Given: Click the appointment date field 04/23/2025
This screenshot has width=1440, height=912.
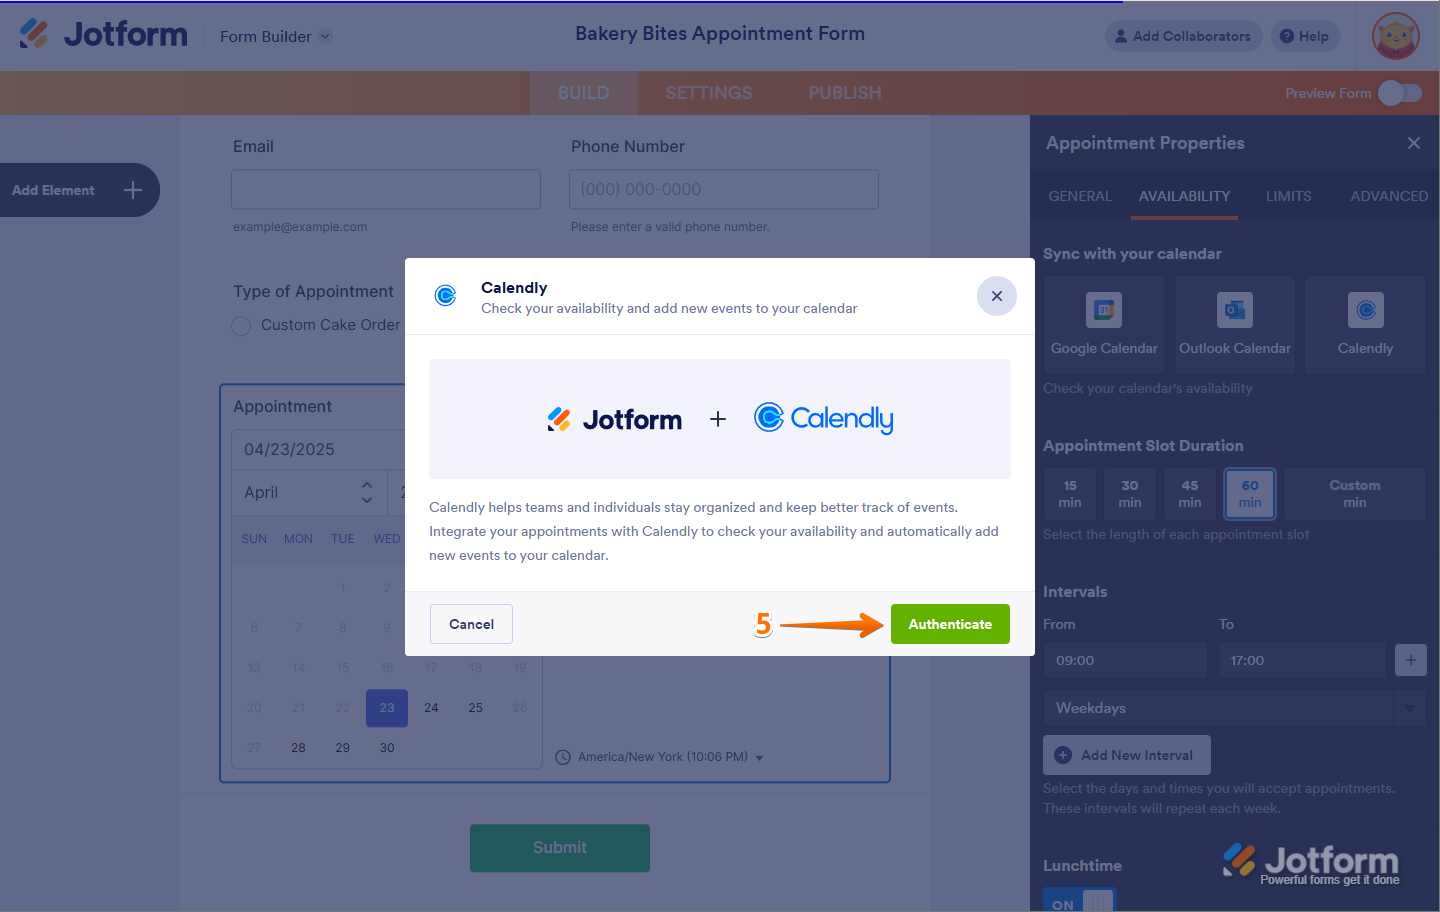Looking at the screenshot, I should pos(320,449).
